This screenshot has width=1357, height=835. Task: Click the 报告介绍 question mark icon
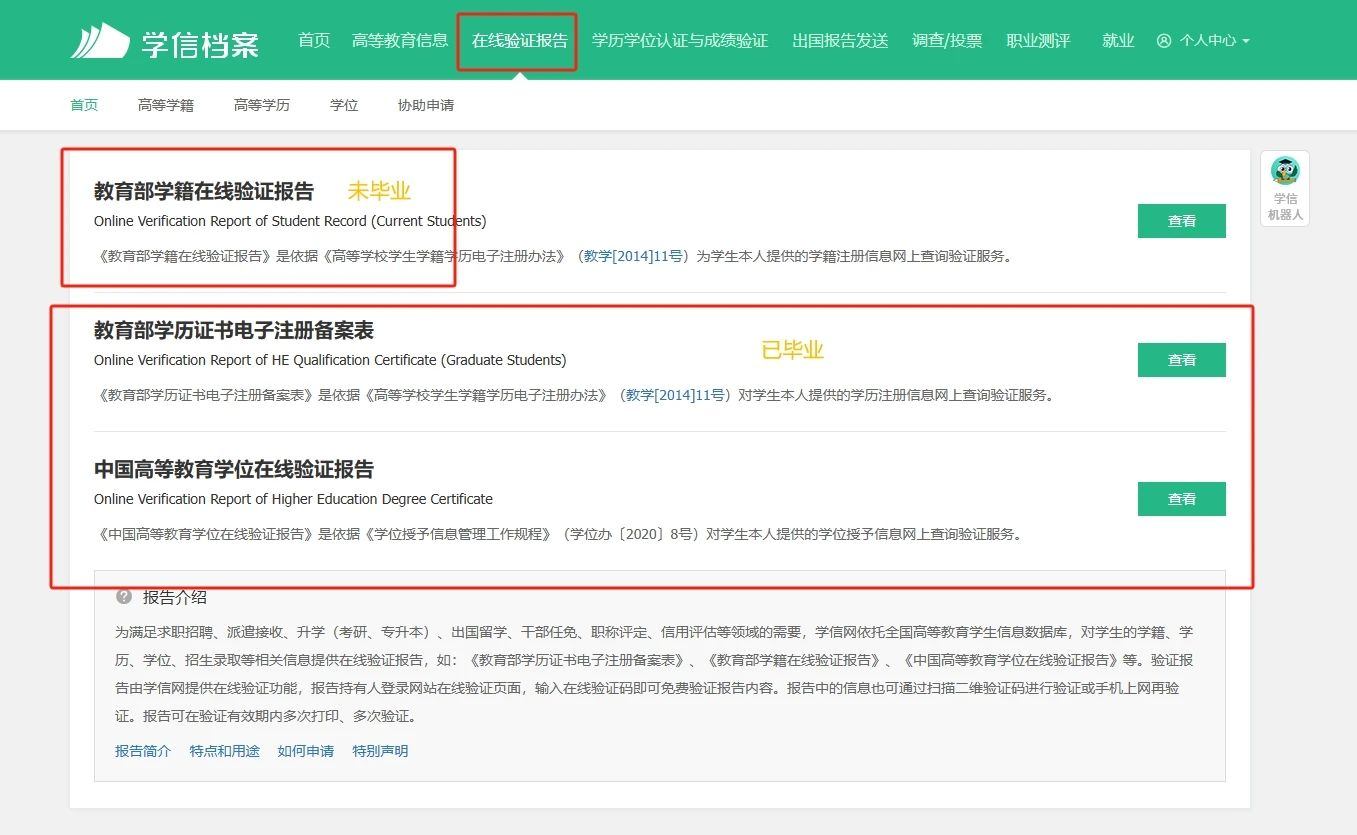pos(124,597)
